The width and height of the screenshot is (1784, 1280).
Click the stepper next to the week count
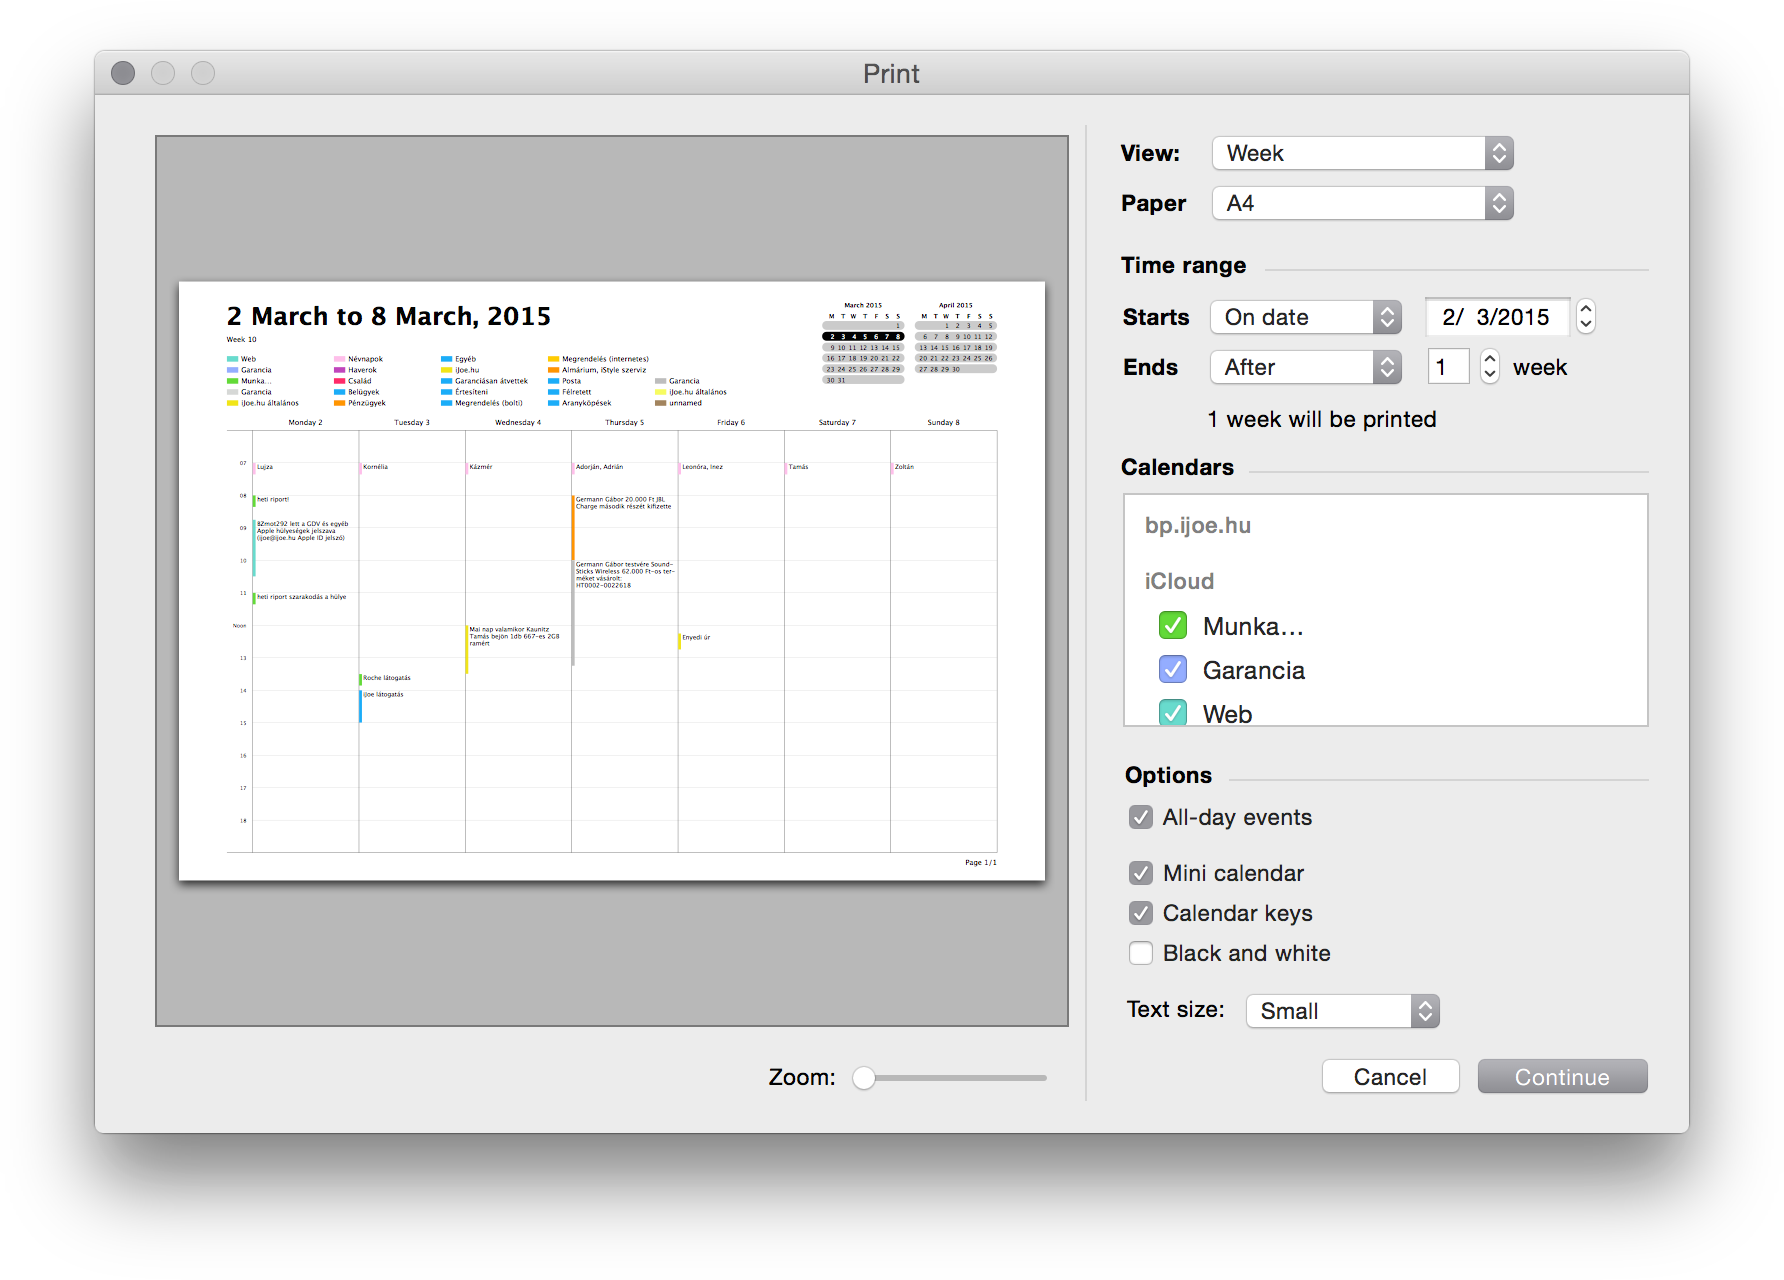point(1490,367)
